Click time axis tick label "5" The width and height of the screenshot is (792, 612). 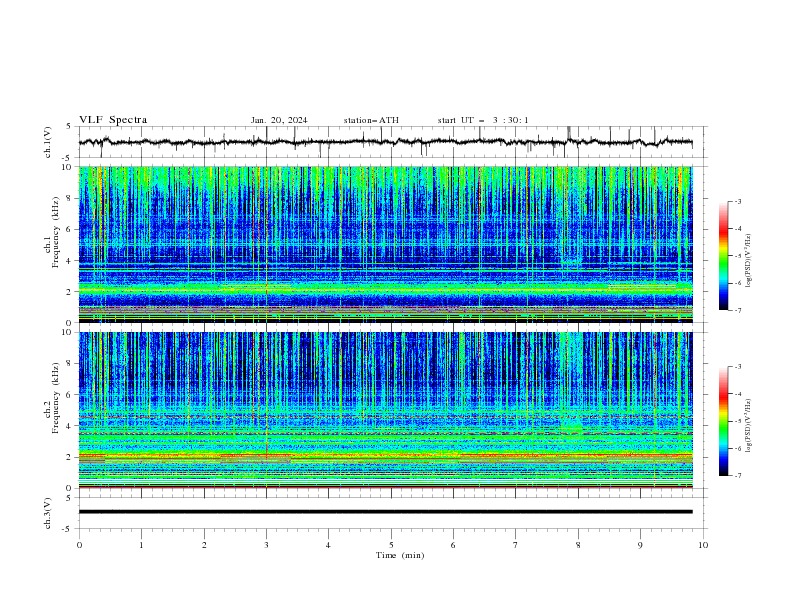[391, 545]
